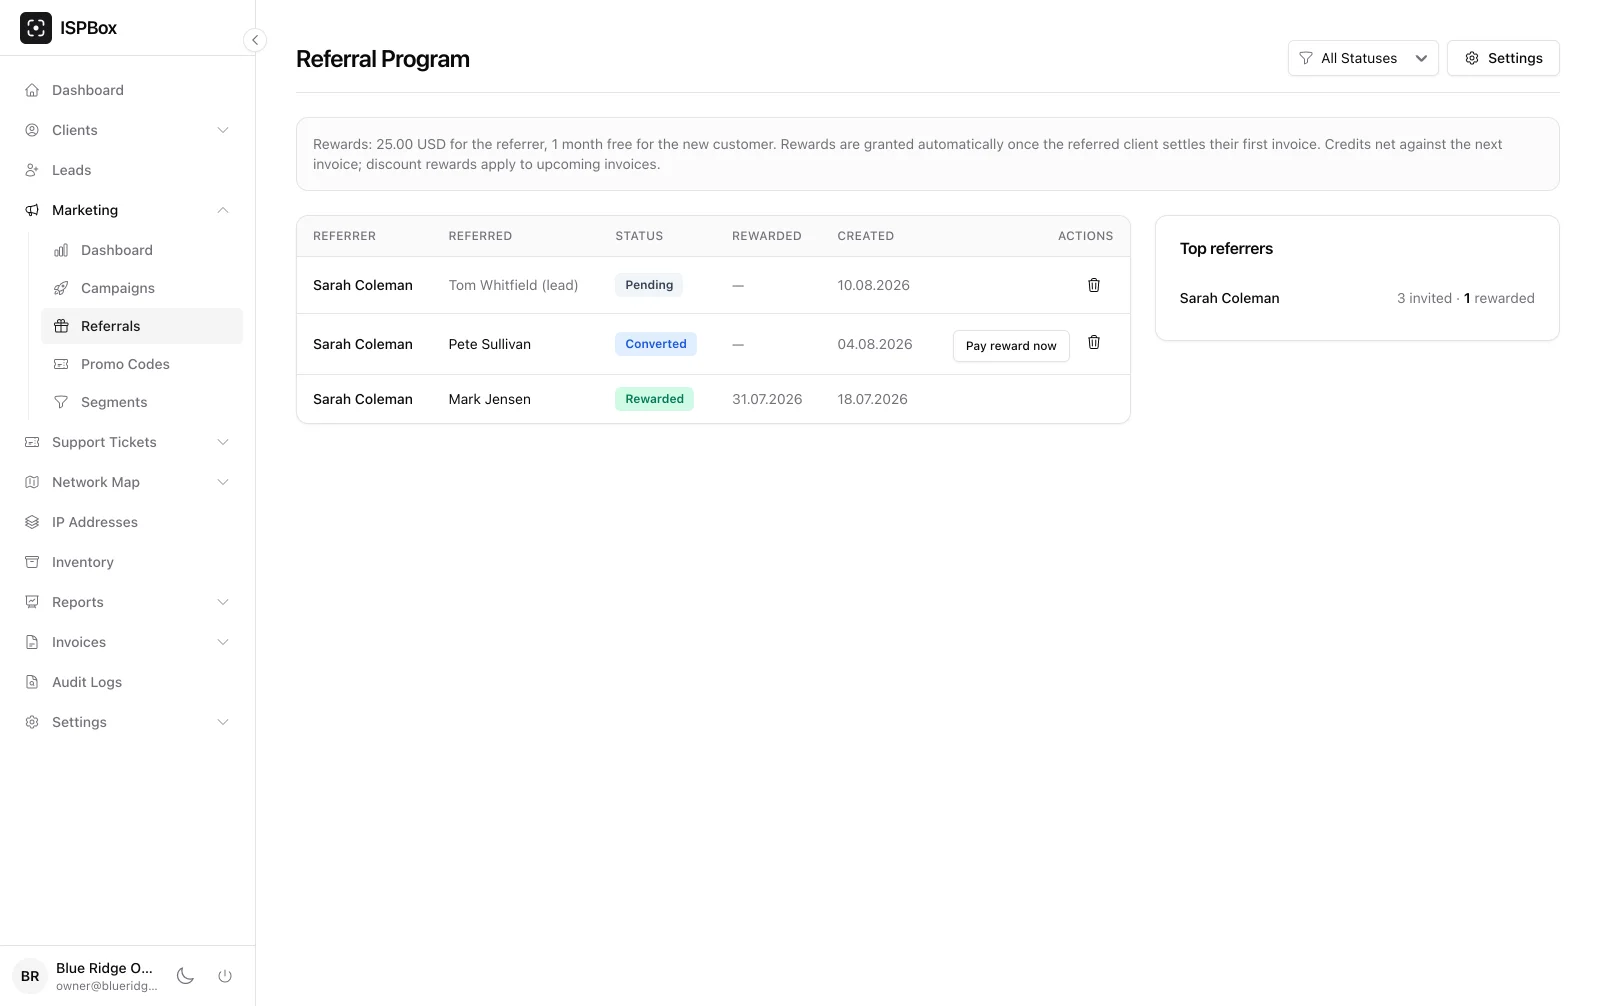
Task: Log out with the power icon
Action: (x=225, y=976)
